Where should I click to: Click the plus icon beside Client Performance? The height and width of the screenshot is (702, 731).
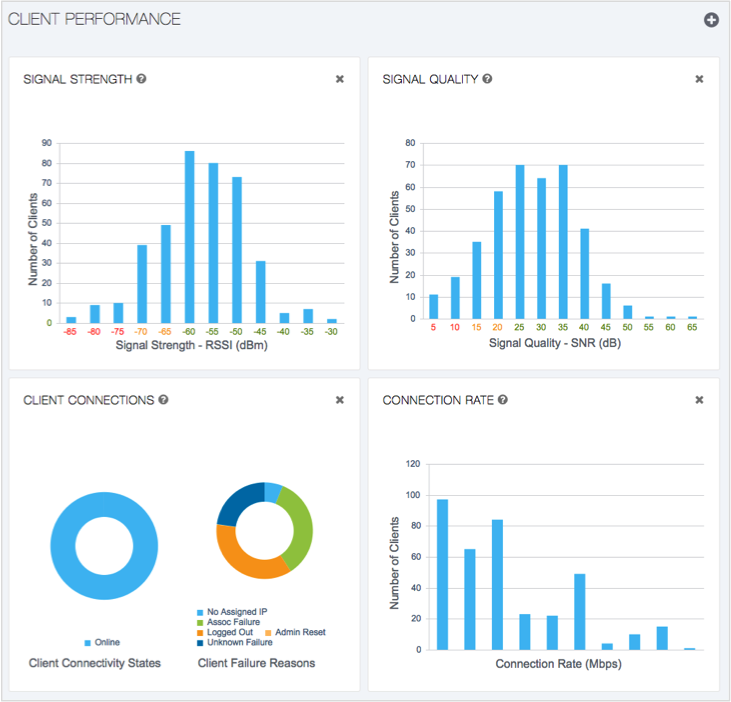coord(711,20)
